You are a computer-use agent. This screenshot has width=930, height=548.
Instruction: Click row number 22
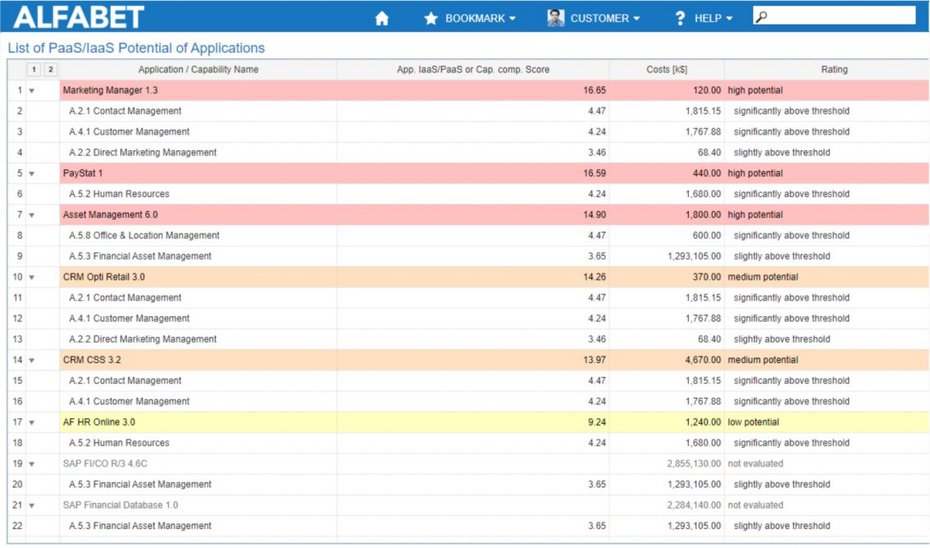[x=17, y=526]
